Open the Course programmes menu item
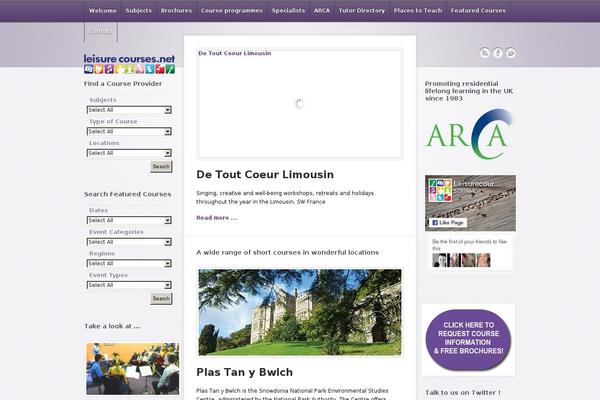600x400 pixels. coord(232,11)
